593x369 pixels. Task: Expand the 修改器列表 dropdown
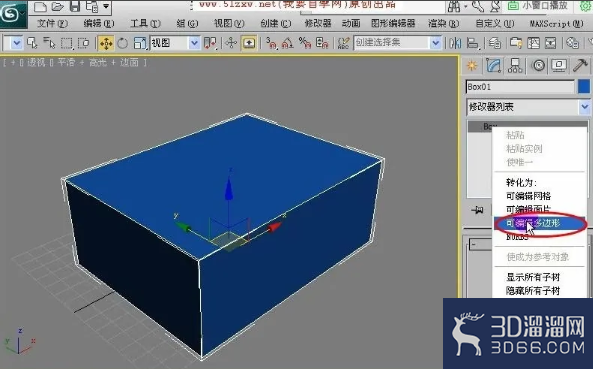coord(528,107)
